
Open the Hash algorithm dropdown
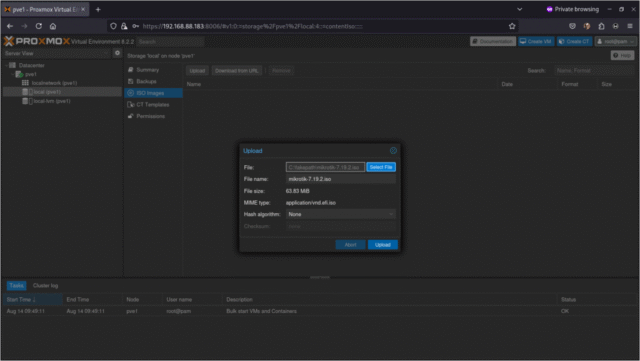[x=340, y=214]
